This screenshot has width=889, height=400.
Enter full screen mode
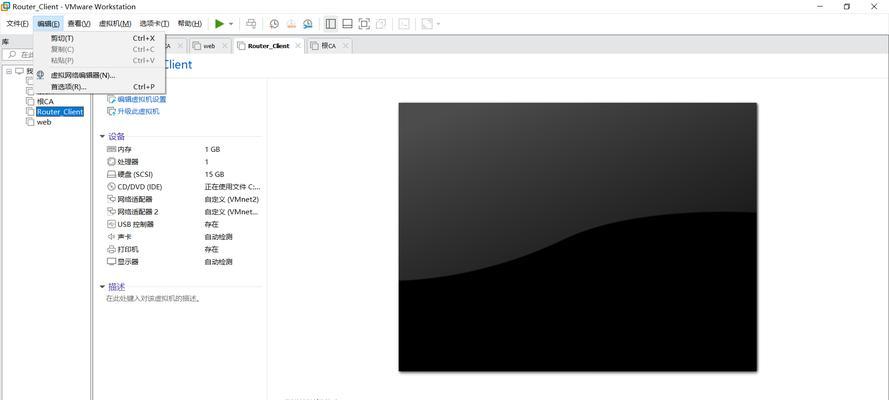point(364,24)
